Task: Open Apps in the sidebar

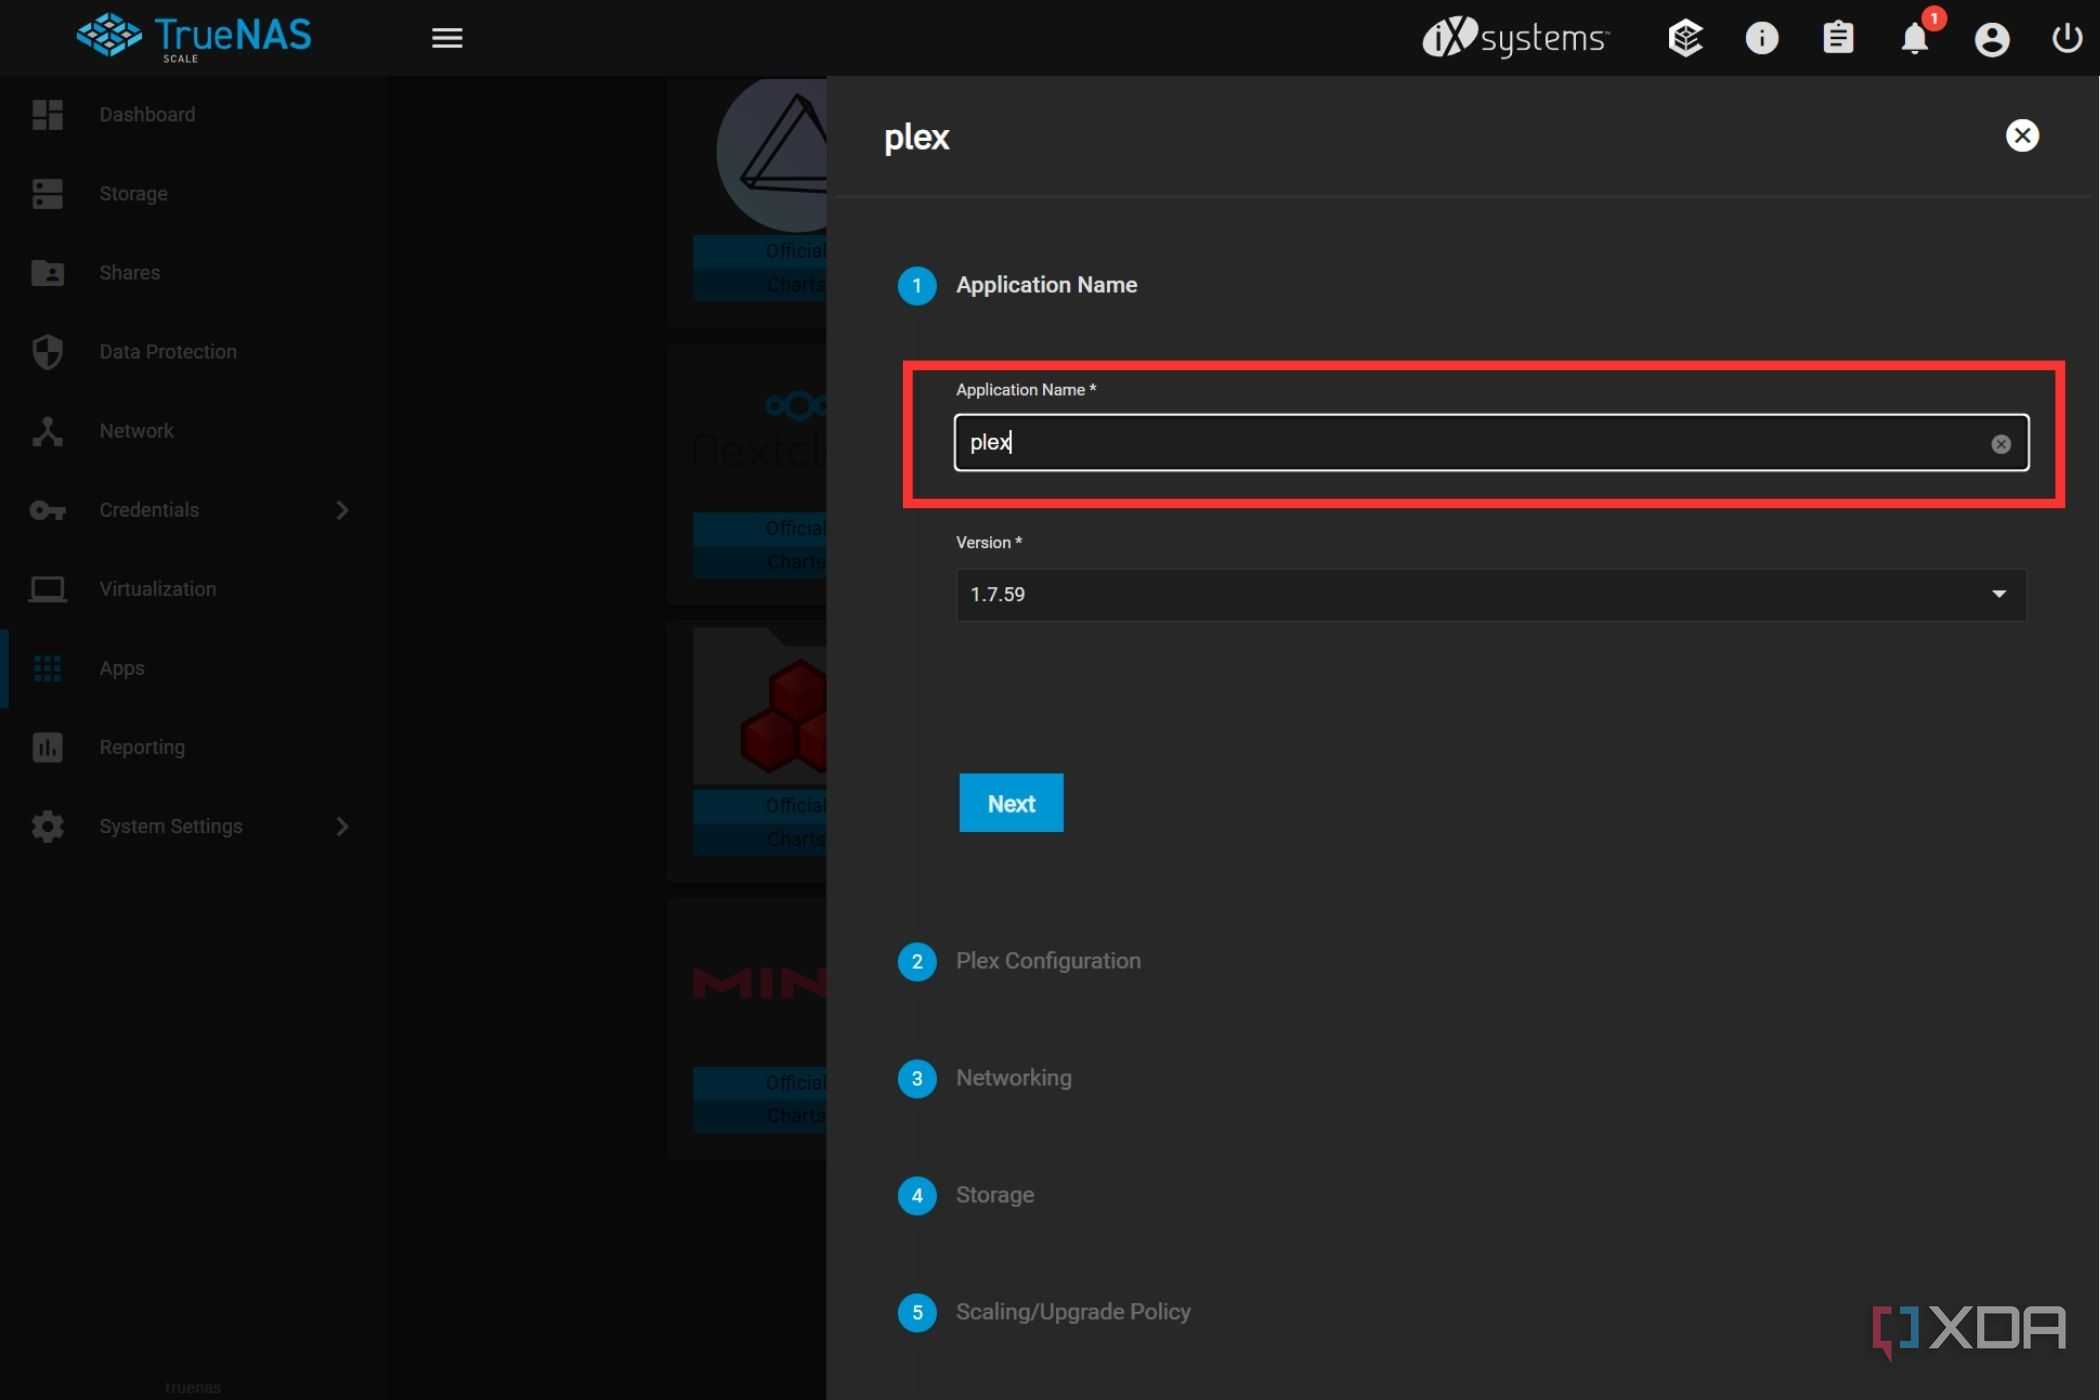Action: 121,668
